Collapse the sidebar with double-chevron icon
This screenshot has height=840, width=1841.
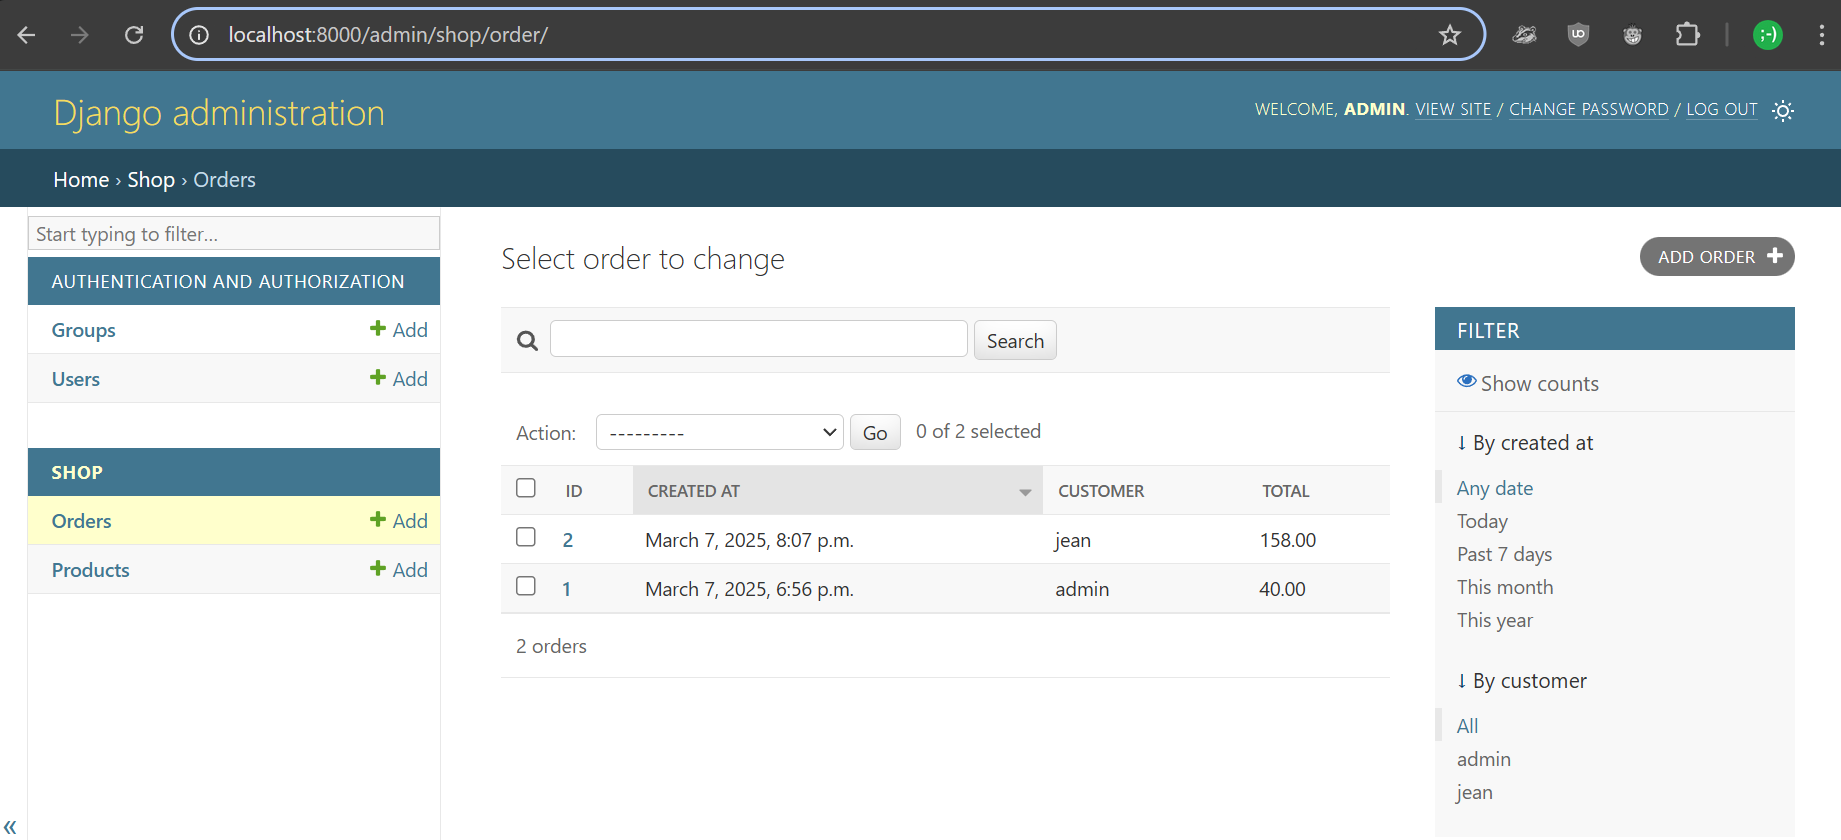click(x=10, y=826)
